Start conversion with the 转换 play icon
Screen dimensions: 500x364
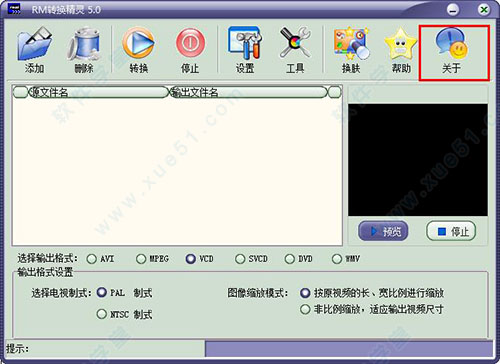(138, 43)
